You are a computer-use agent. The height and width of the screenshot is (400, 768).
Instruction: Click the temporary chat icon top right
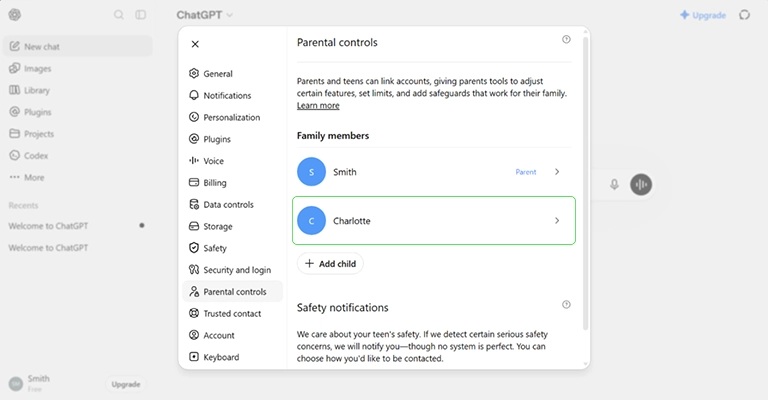click(x=744, y=15)
